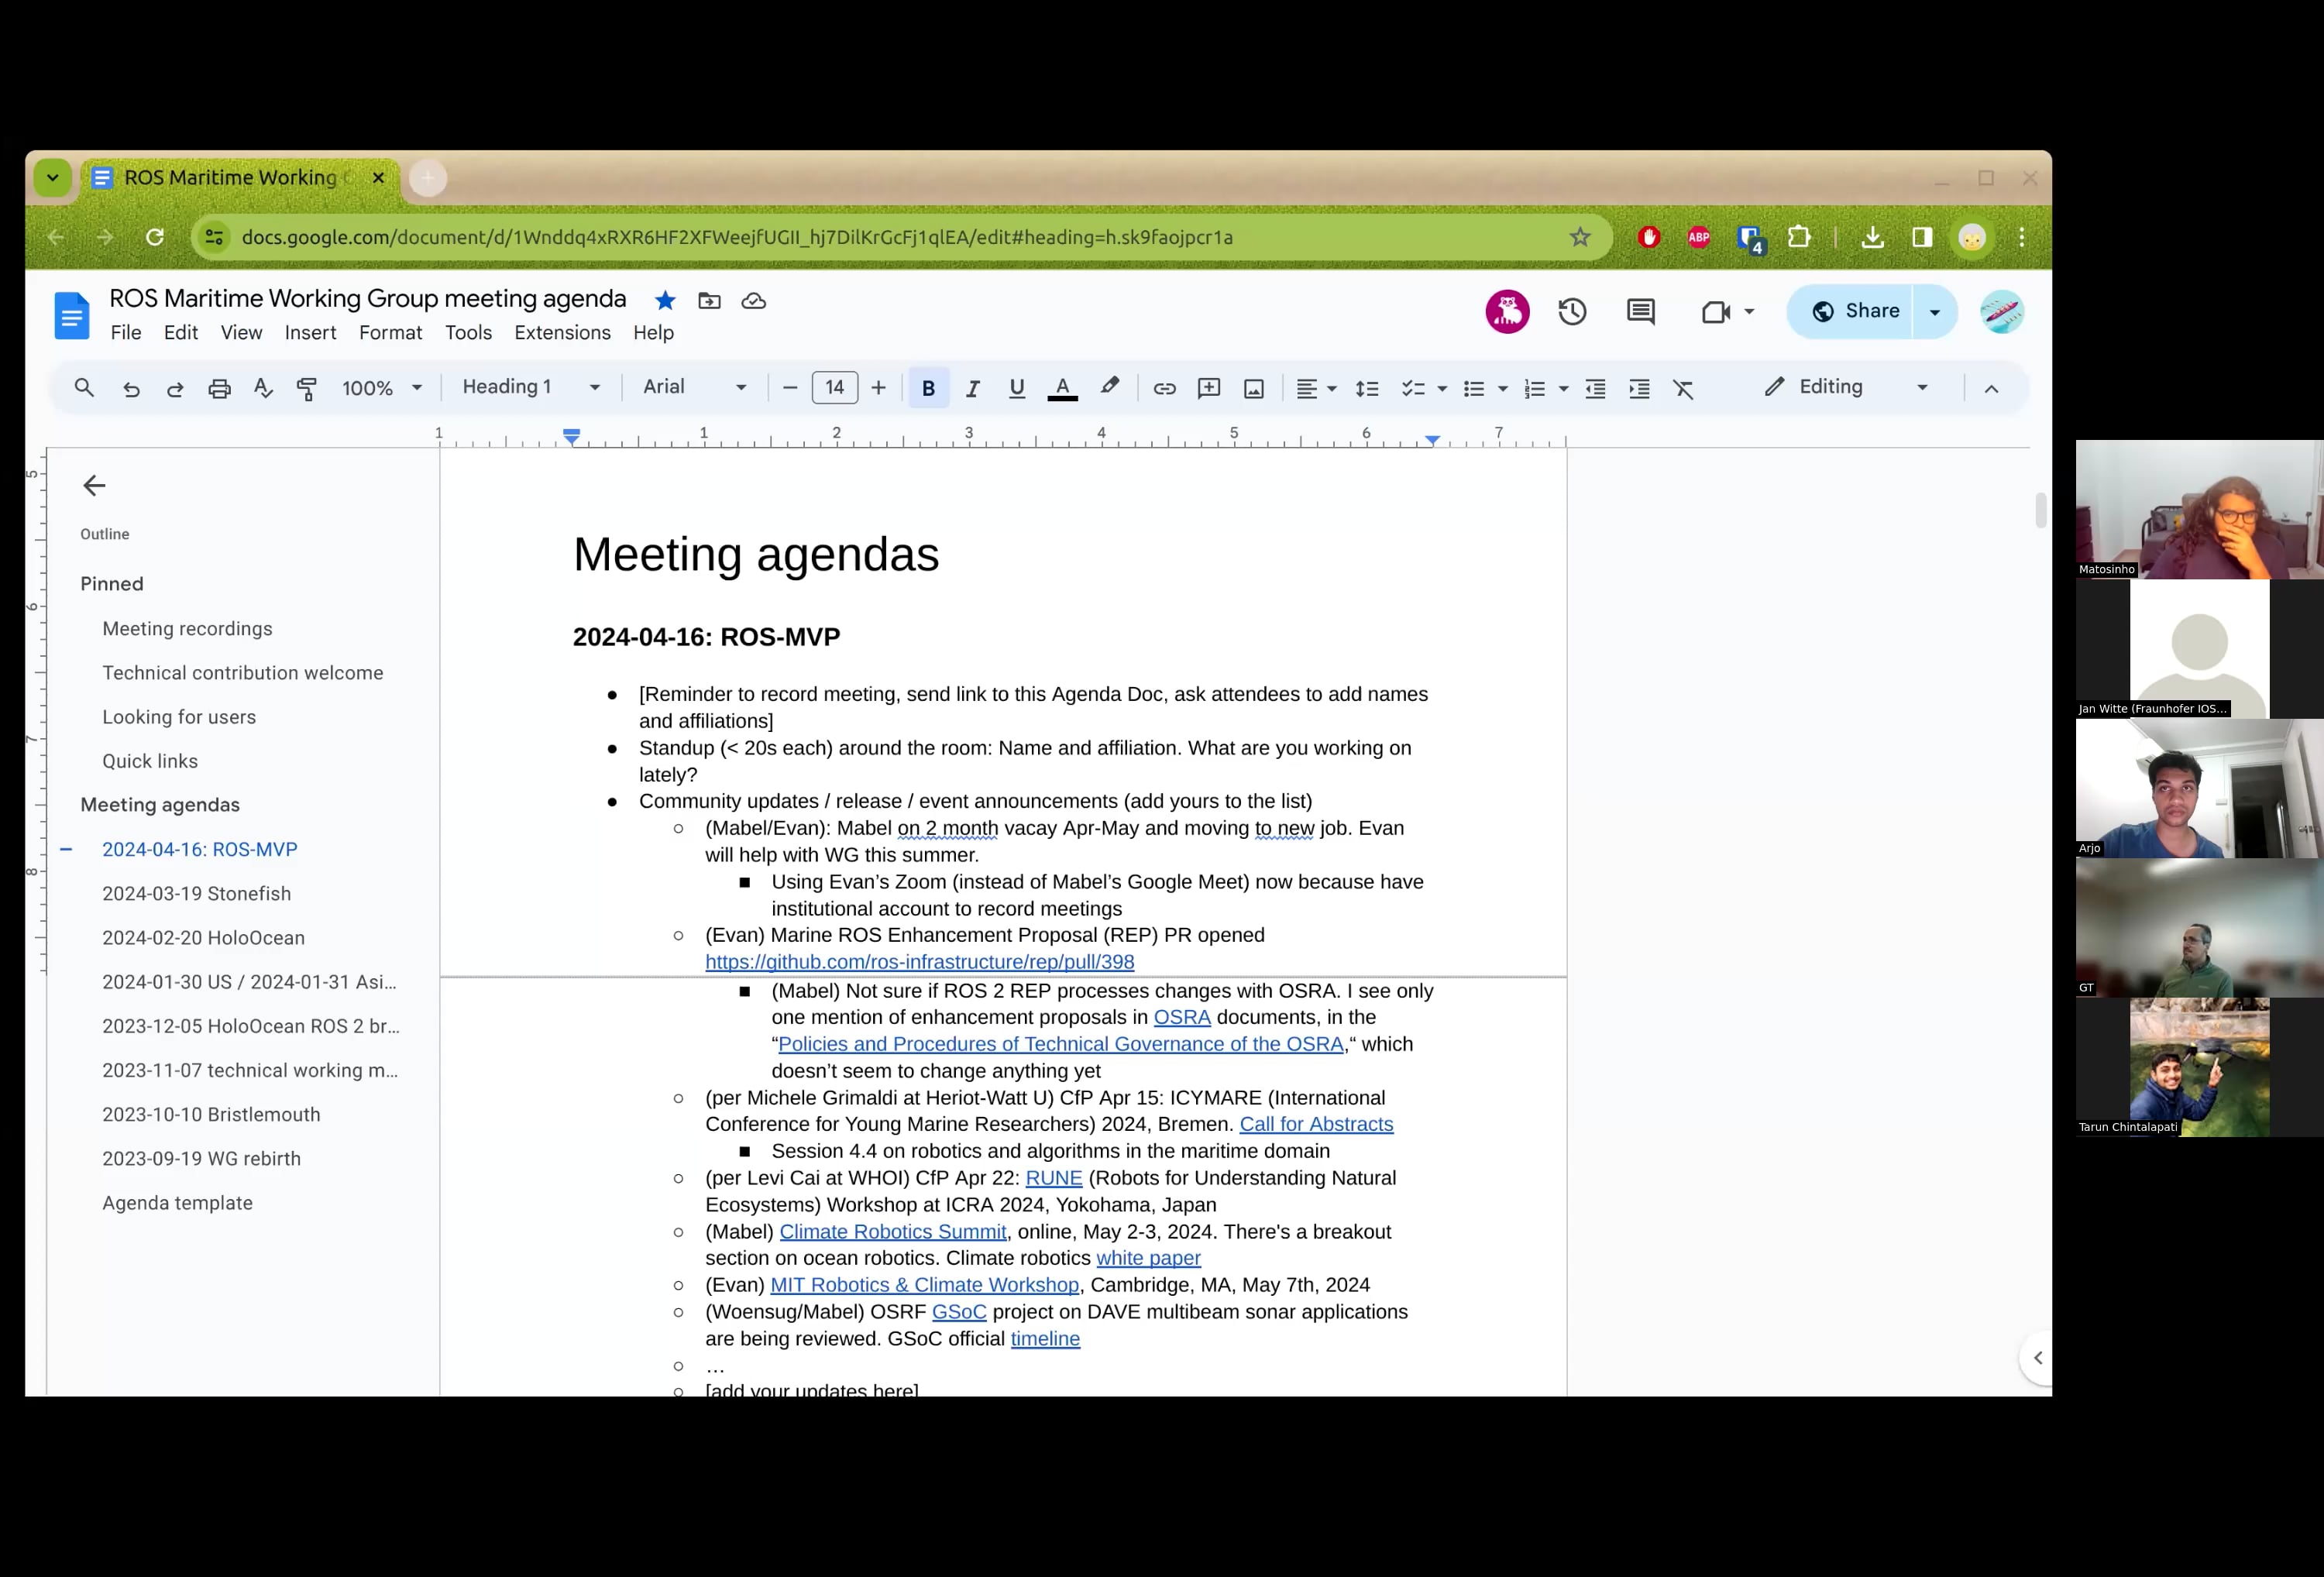Open the comment history icon
Image resolution: width=2324 pixels, height=1577 pixels.
click(1641, 312)
